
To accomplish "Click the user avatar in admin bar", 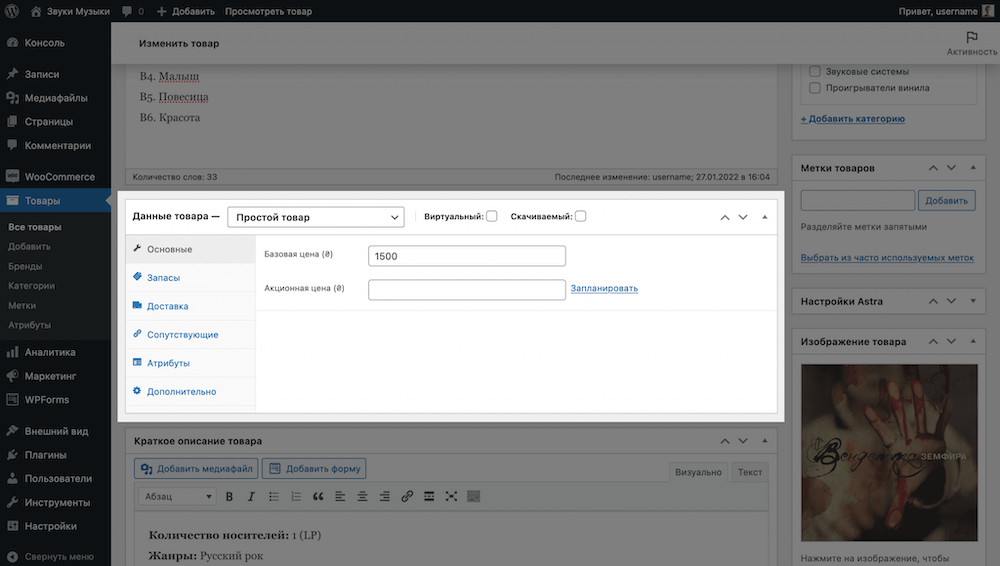I will tap(989, 11).
